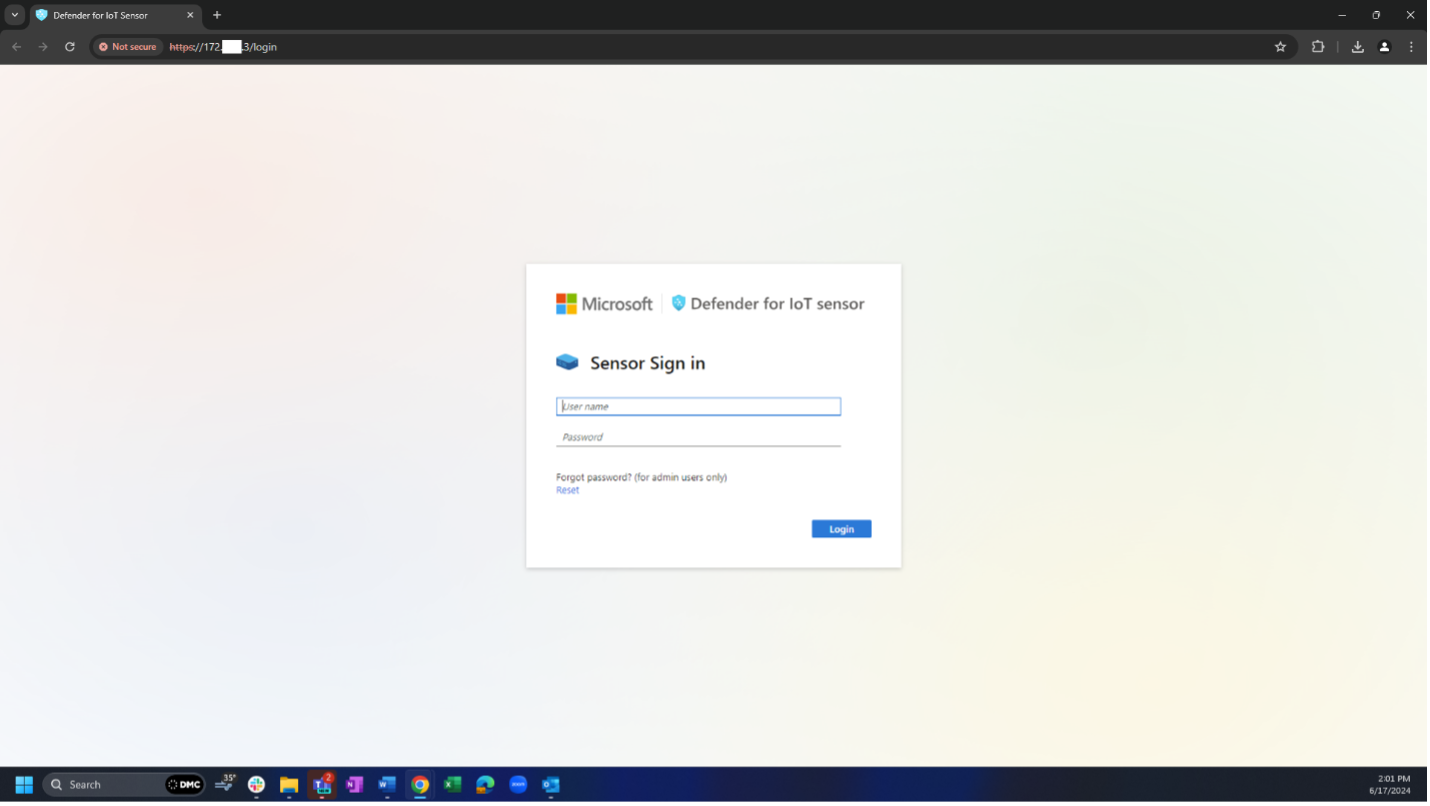Open Outlook from the taskbar
The height and width of the screenshot is (806, 1430).
pyautogui.click(x=550, y=785)
